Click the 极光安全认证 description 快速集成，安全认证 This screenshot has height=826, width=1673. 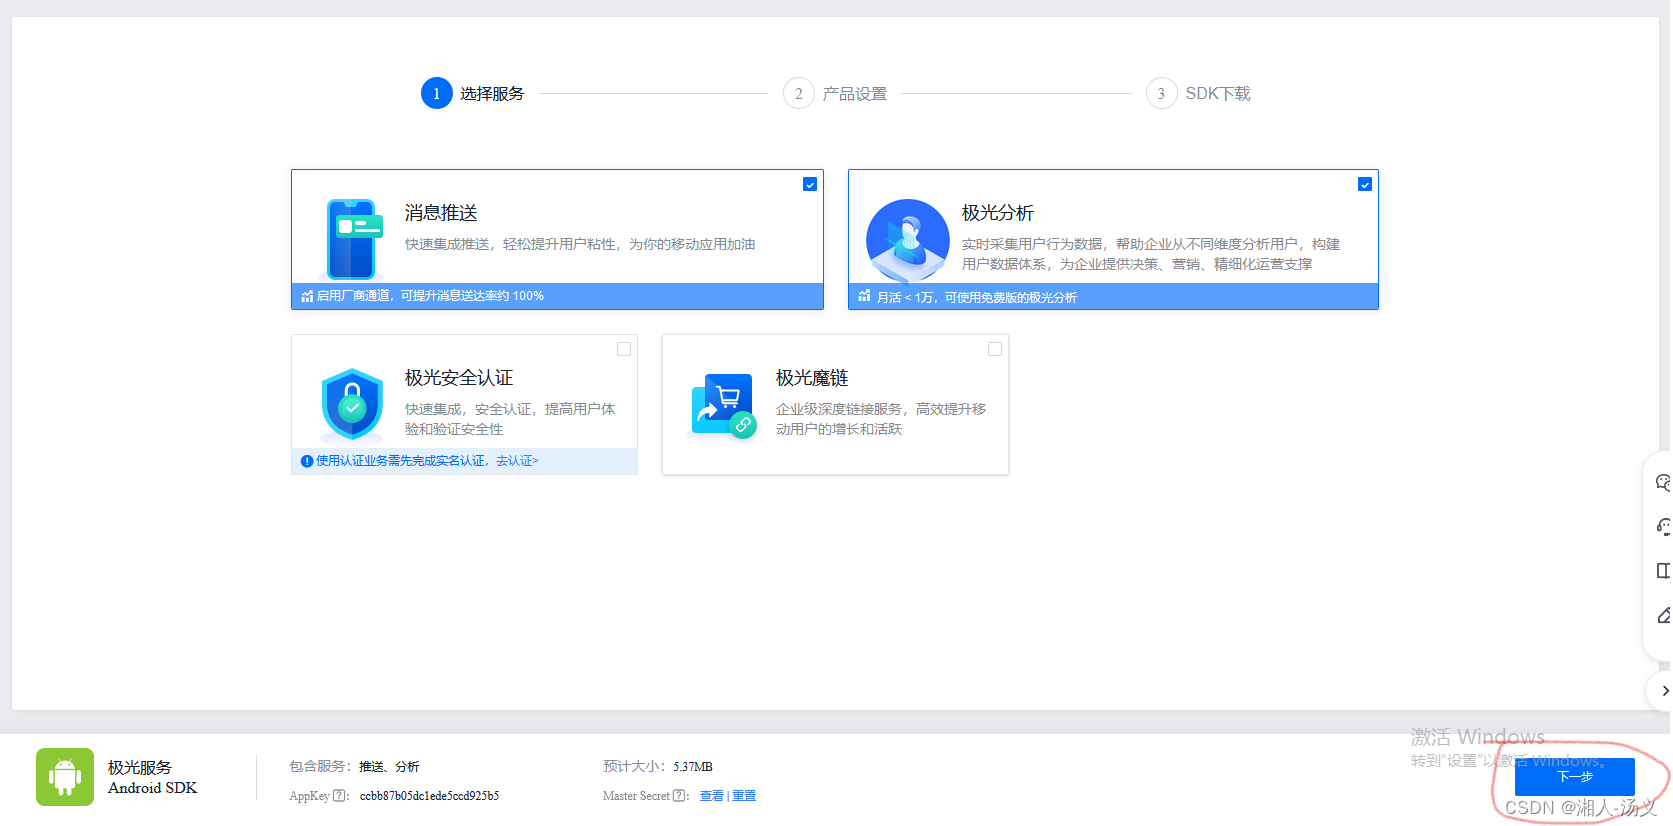coord(510,419)
